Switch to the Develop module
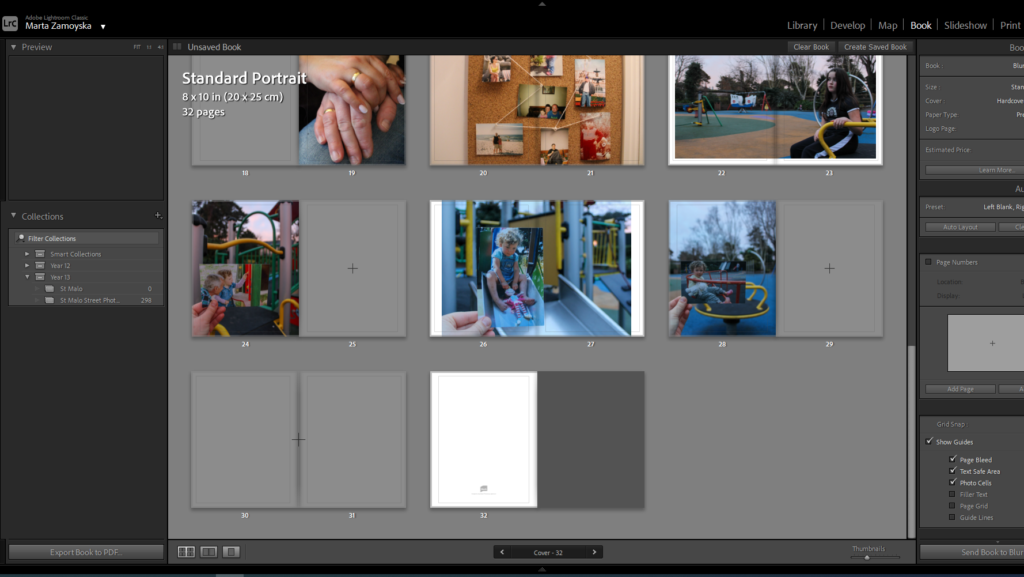This screenshot has height=577, width=1024. (x=848, y=25)
